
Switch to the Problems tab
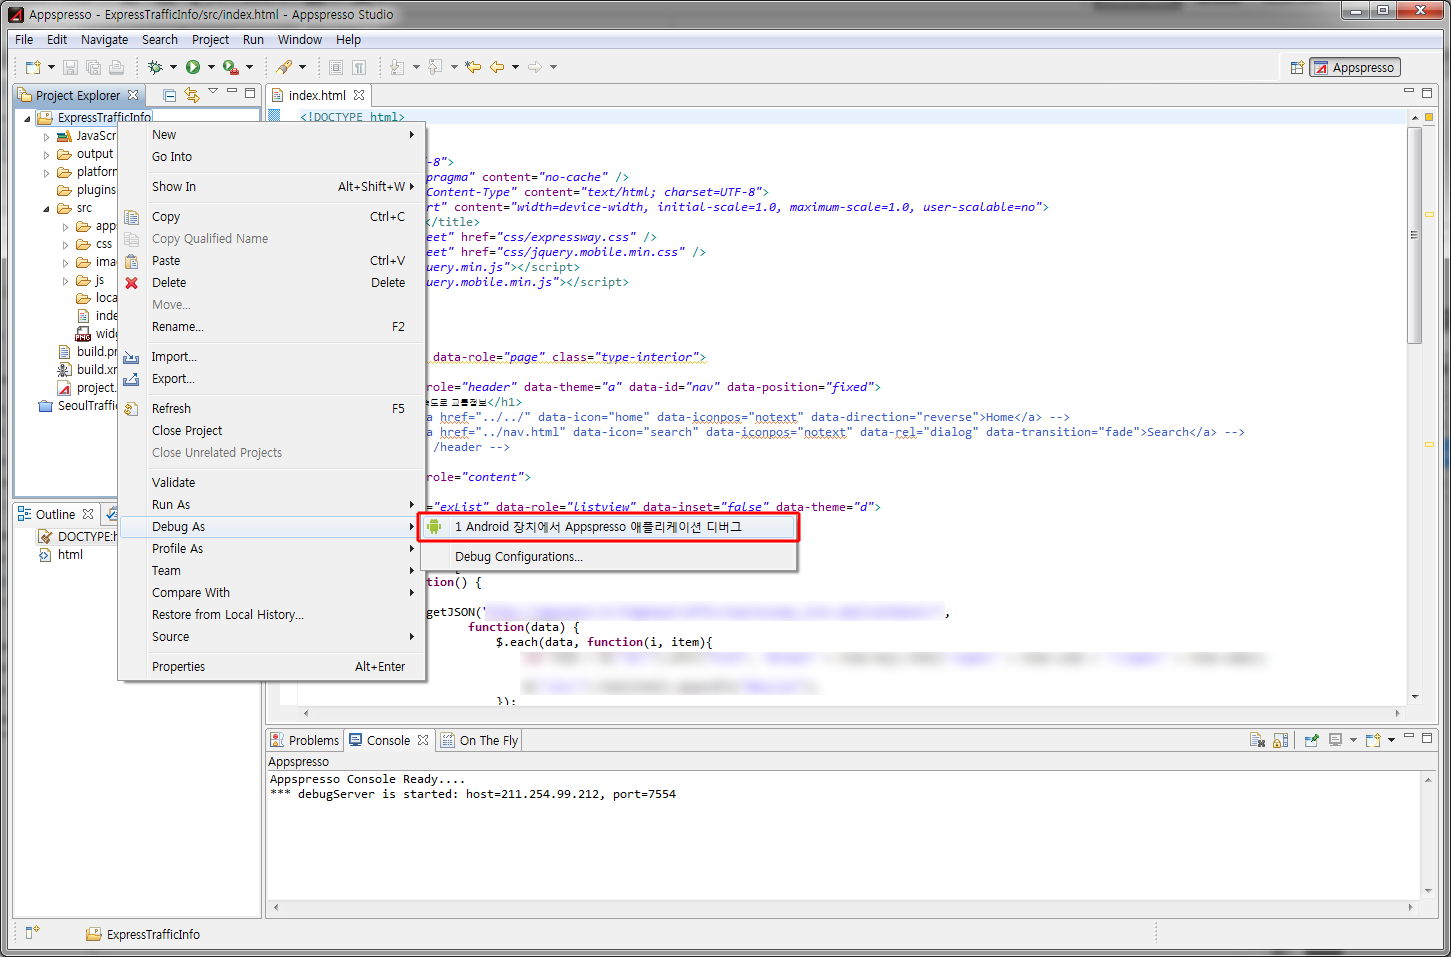(x=305, y=741)
